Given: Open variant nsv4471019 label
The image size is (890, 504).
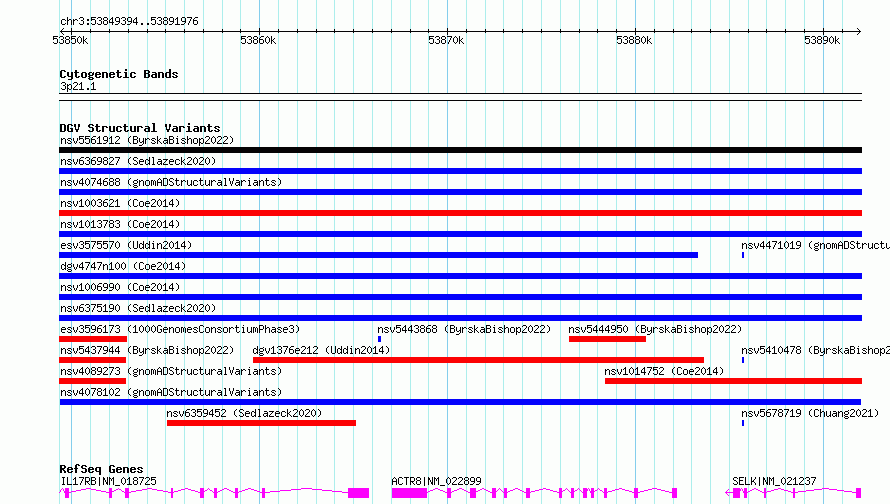Looking at the screenshot, I should (x=815, y=245).
